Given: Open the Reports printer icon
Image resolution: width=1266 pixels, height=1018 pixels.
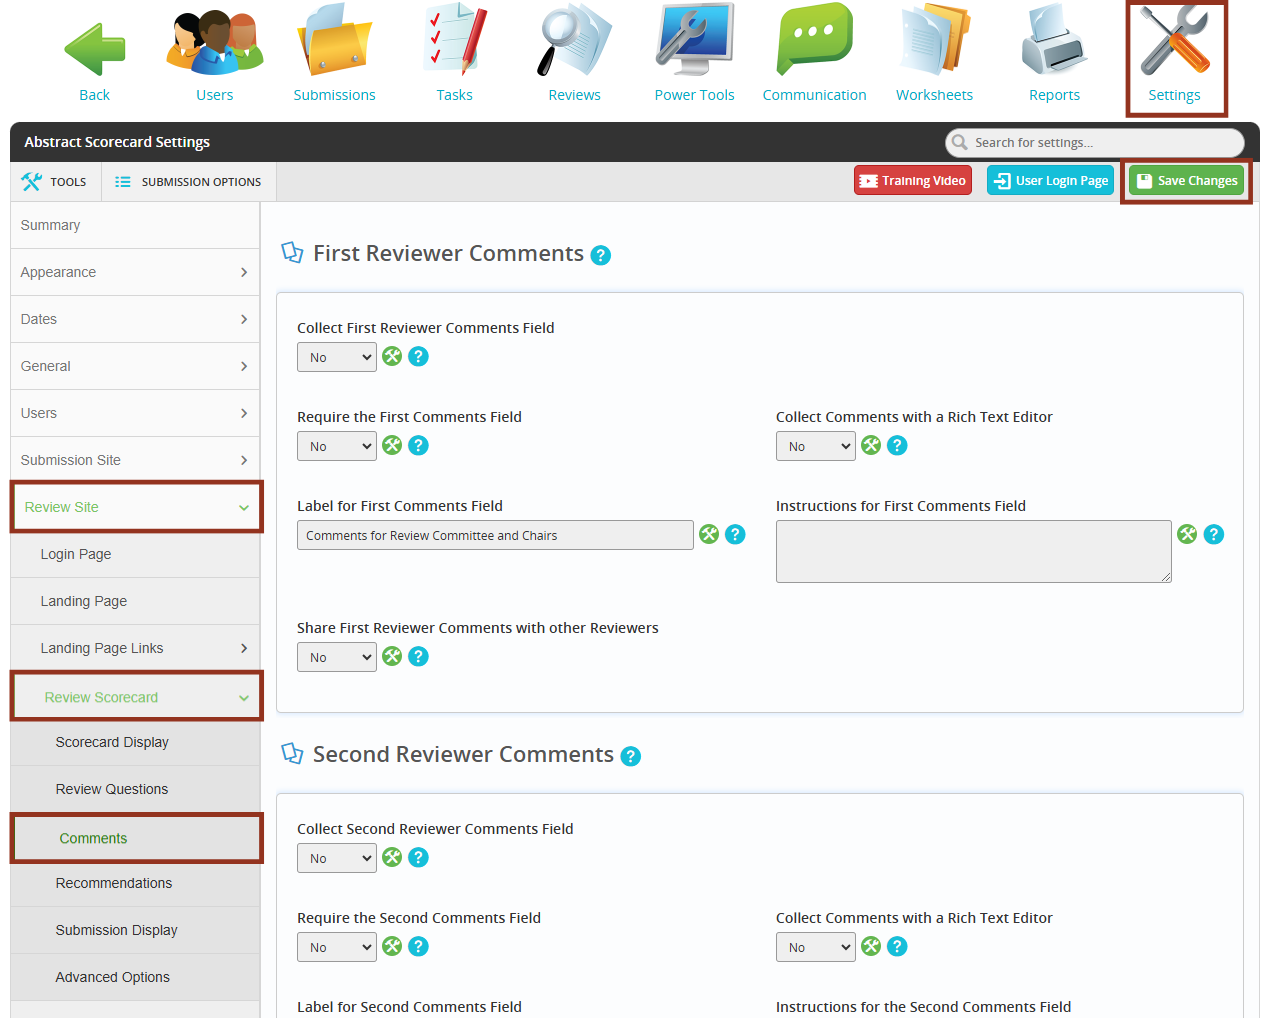Looking at the screenshot, I should point(1054,41).
